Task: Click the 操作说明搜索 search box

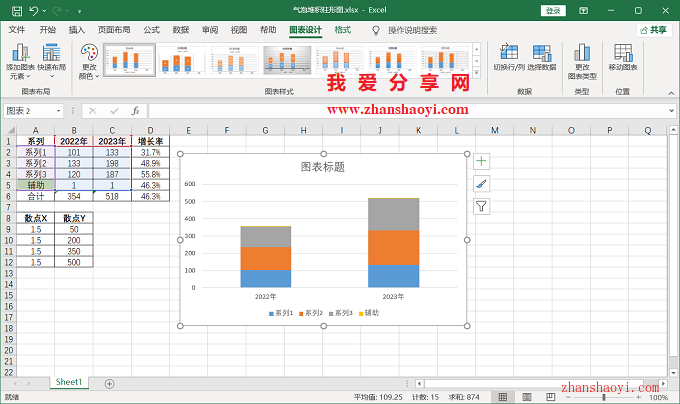Action: click(412, 30)
